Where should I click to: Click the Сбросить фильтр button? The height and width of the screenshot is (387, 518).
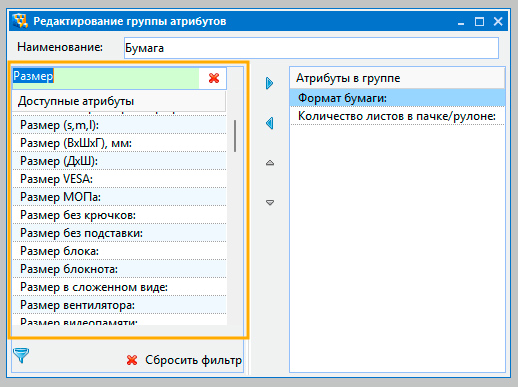(184, 360)
